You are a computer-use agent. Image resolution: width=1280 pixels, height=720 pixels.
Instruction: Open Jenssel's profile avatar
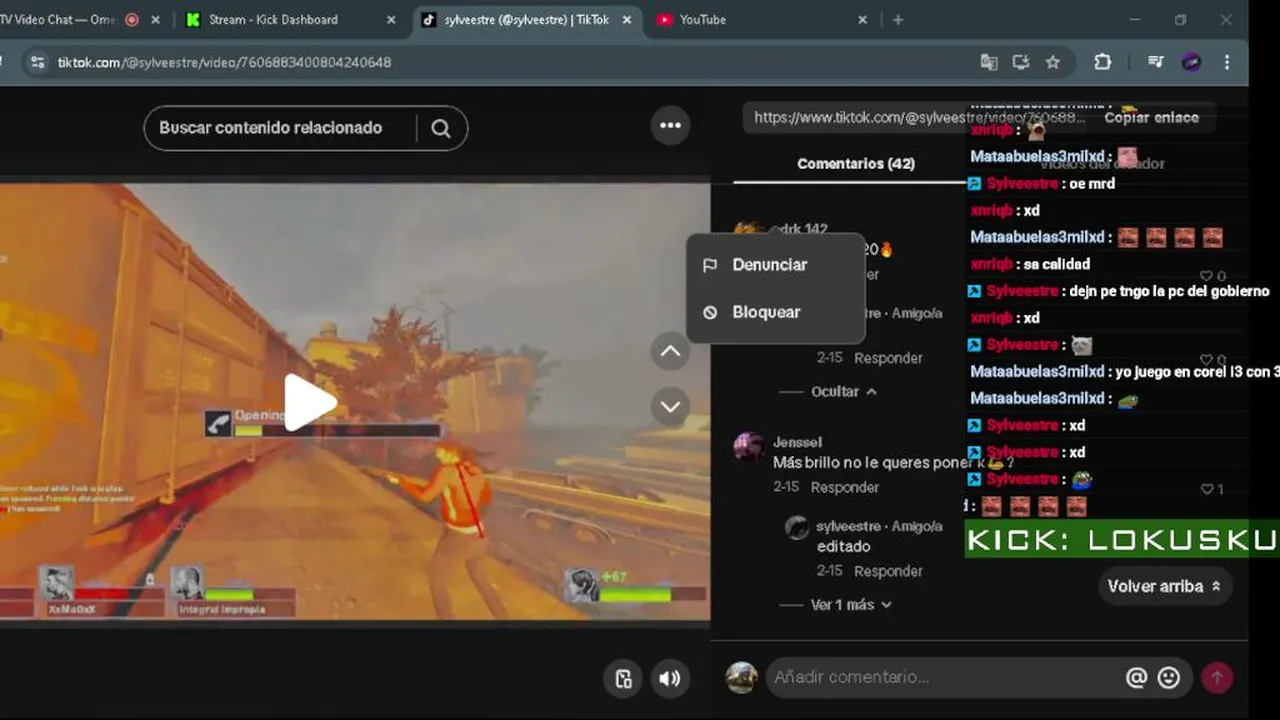tap(749, 447)
